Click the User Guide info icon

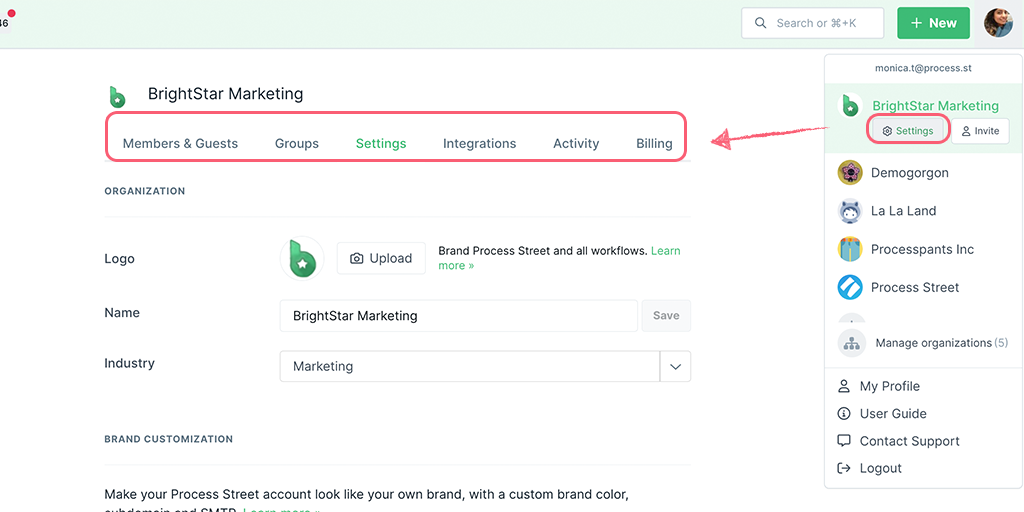pyautogui.click(x=844, y=413)
